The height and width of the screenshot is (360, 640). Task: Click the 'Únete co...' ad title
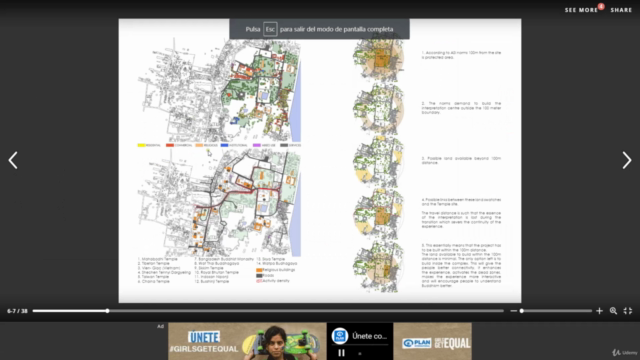[x=369, y=336]
